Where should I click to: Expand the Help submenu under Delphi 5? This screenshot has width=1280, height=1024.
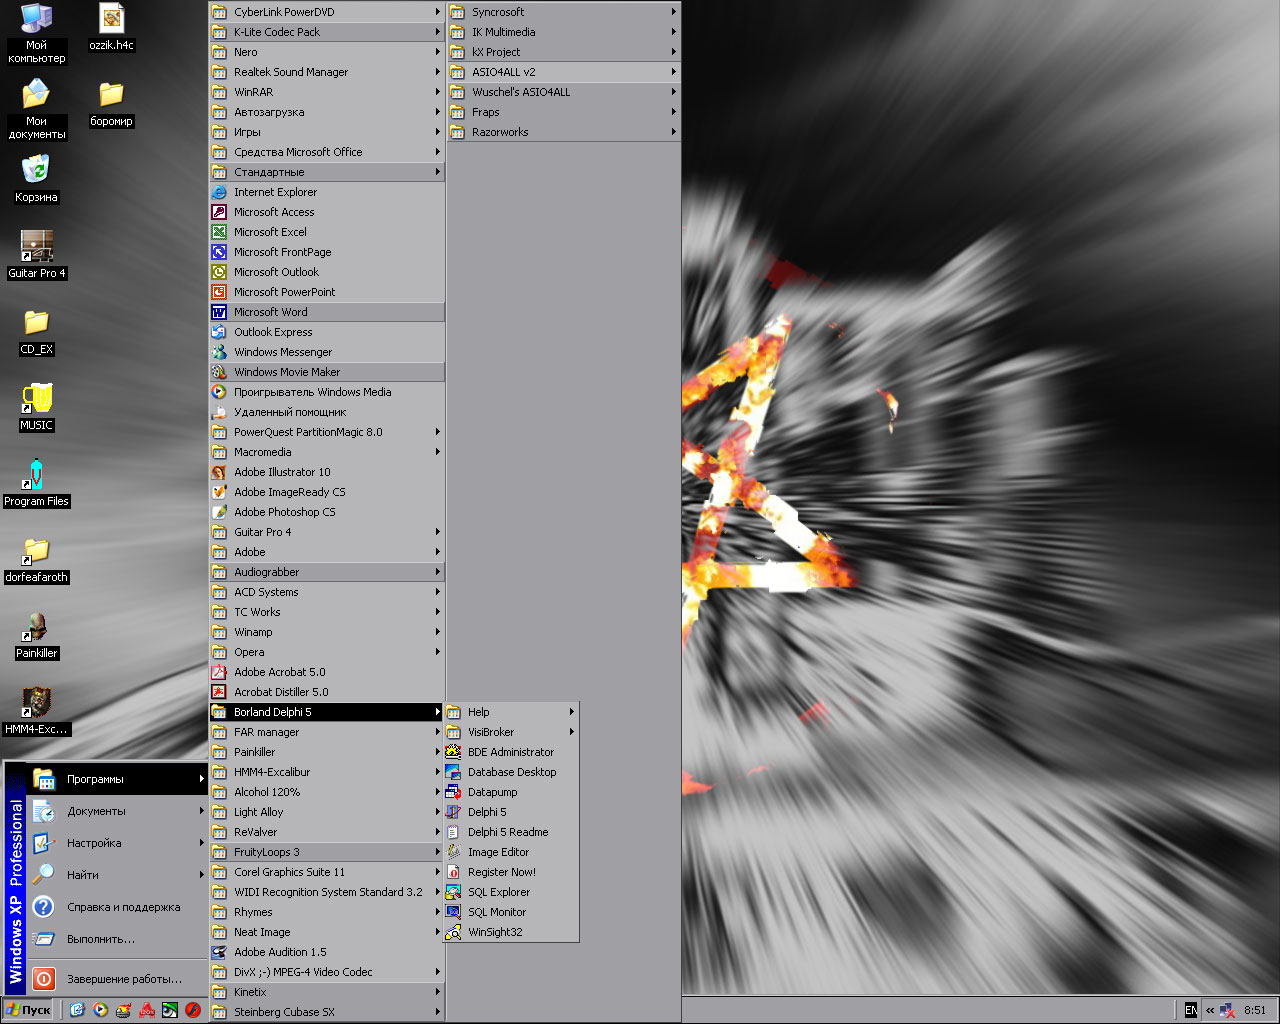(512, 712)
